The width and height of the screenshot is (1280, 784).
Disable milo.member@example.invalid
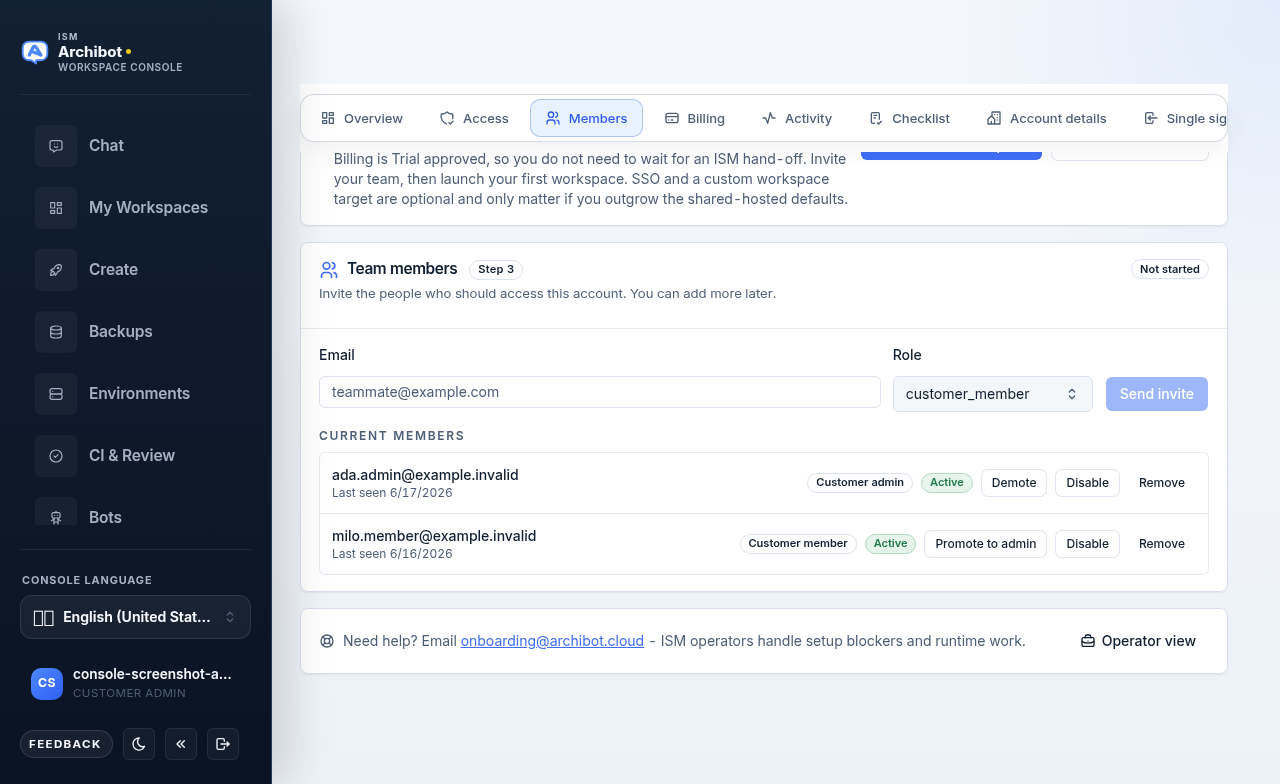tap(1087, 544)
